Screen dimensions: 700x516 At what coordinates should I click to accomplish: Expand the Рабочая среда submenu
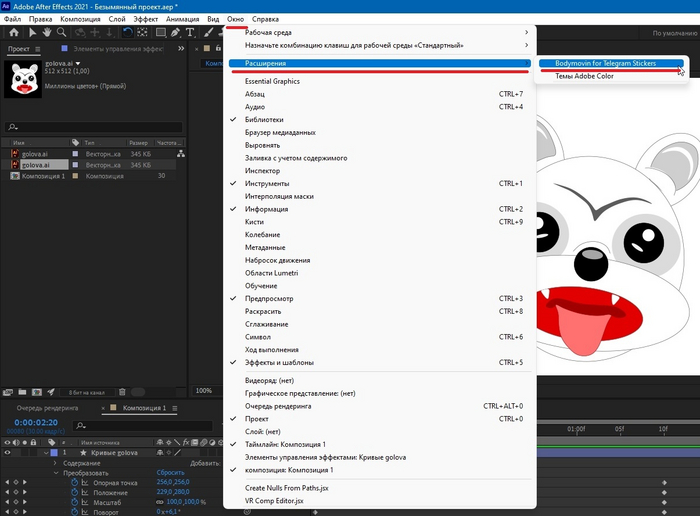(x=379, y=33)
